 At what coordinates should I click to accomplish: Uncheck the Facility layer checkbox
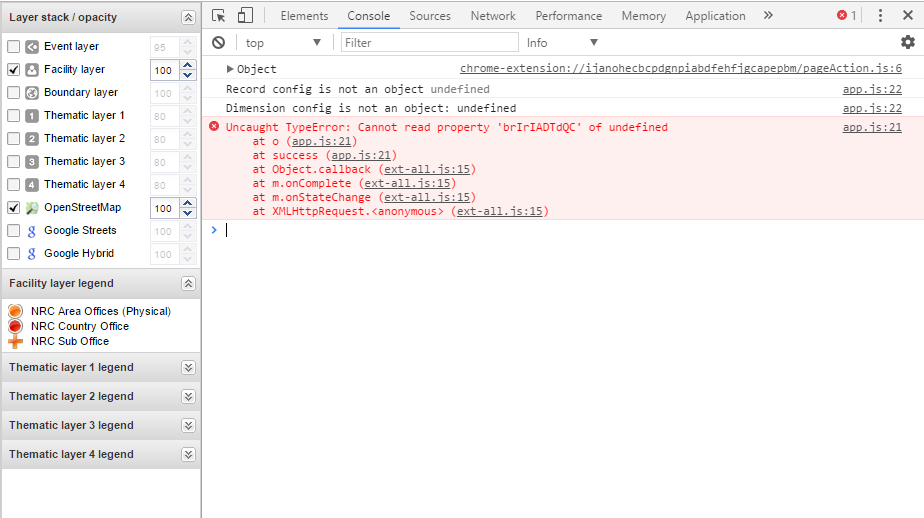click(14, 70)
